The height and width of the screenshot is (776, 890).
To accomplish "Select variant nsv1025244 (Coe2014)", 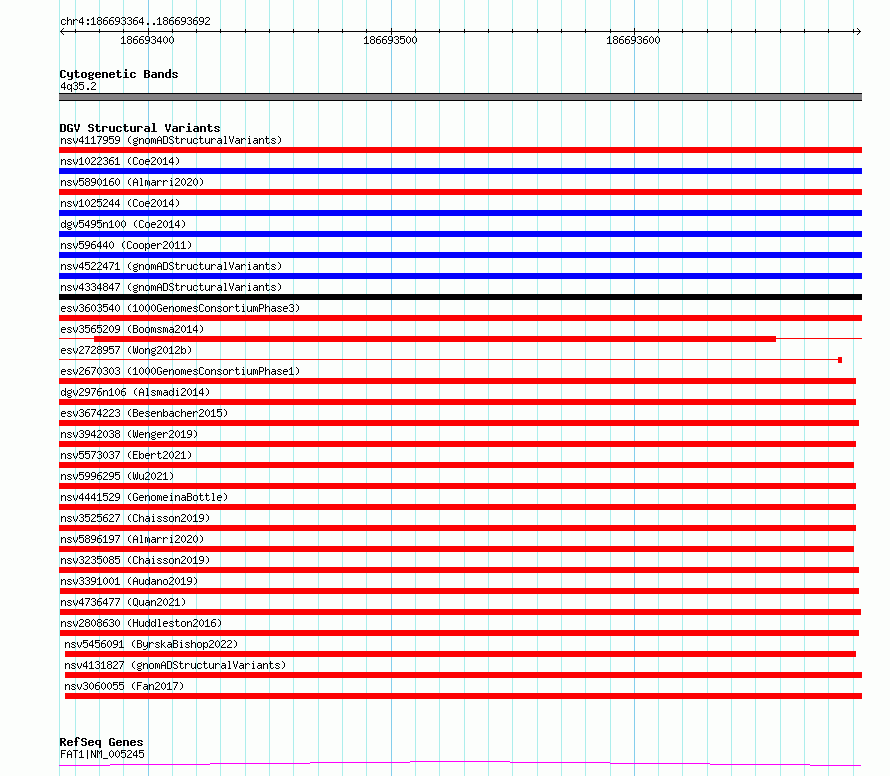I will point(120,203).
